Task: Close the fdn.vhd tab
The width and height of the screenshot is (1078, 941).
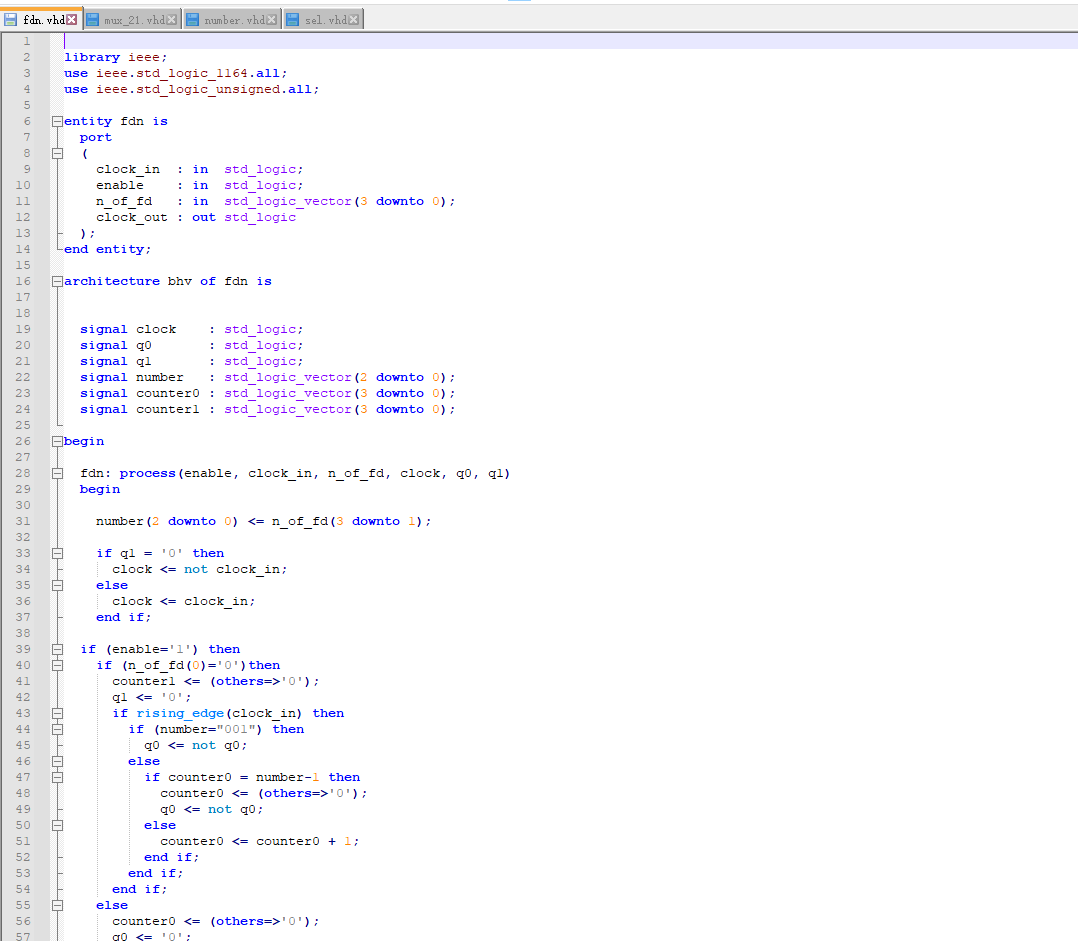Action: [72, 20]
